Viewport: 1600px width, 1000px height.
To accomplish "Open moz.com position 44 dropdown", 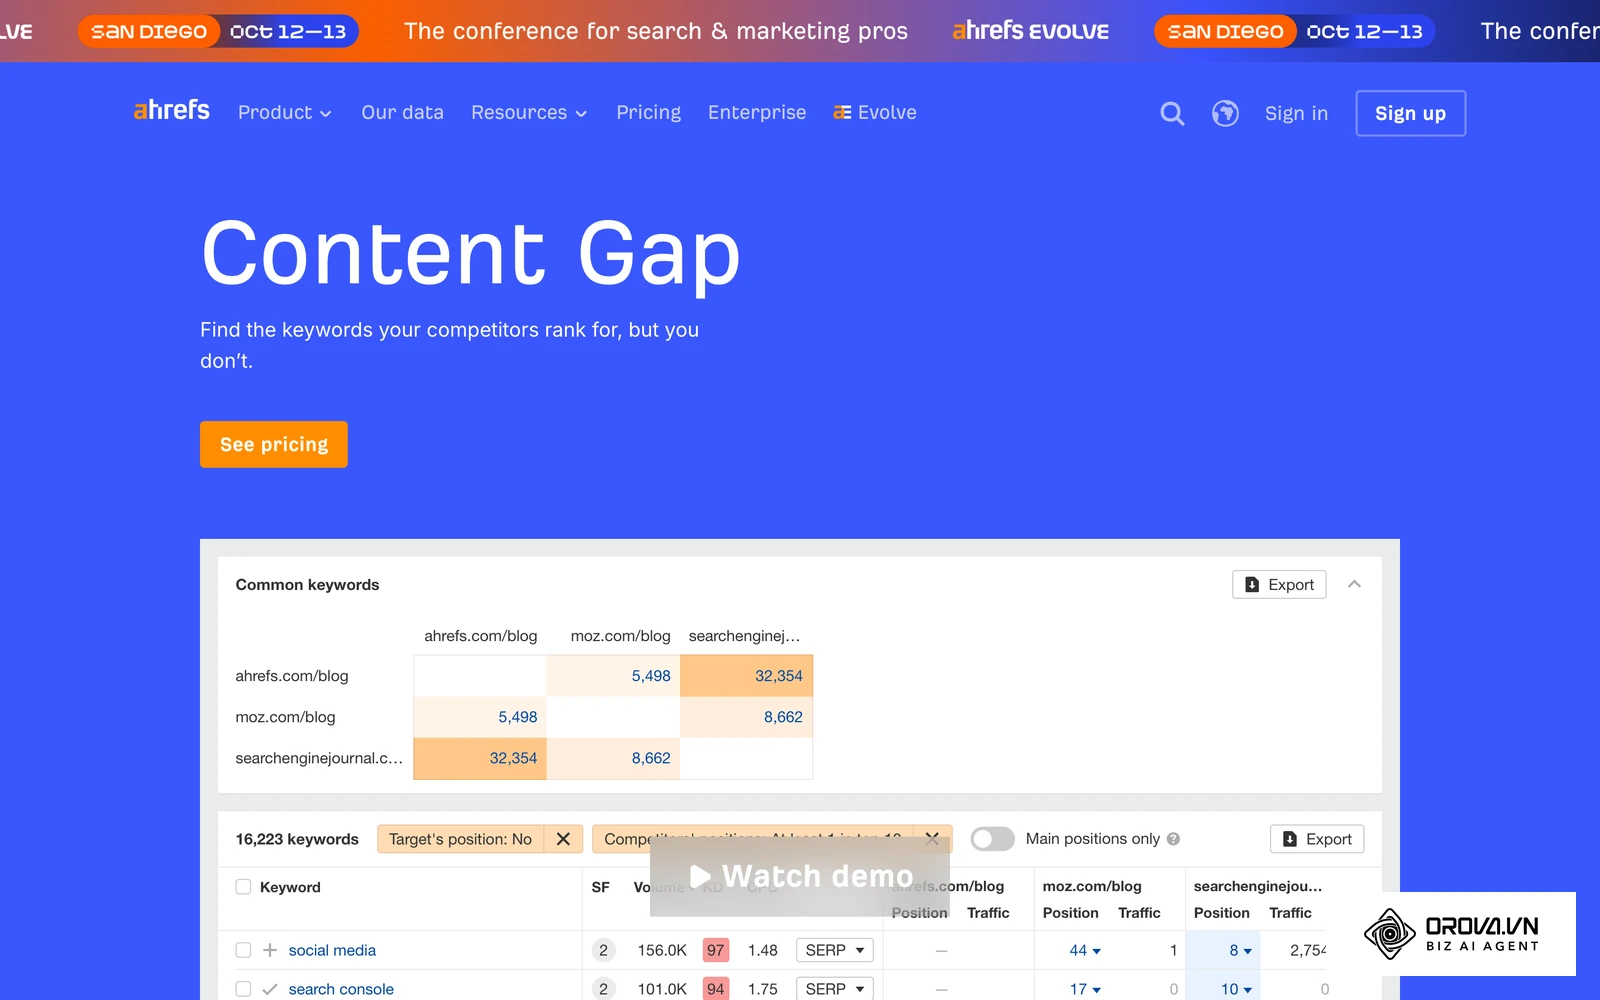I will 1085,950.
